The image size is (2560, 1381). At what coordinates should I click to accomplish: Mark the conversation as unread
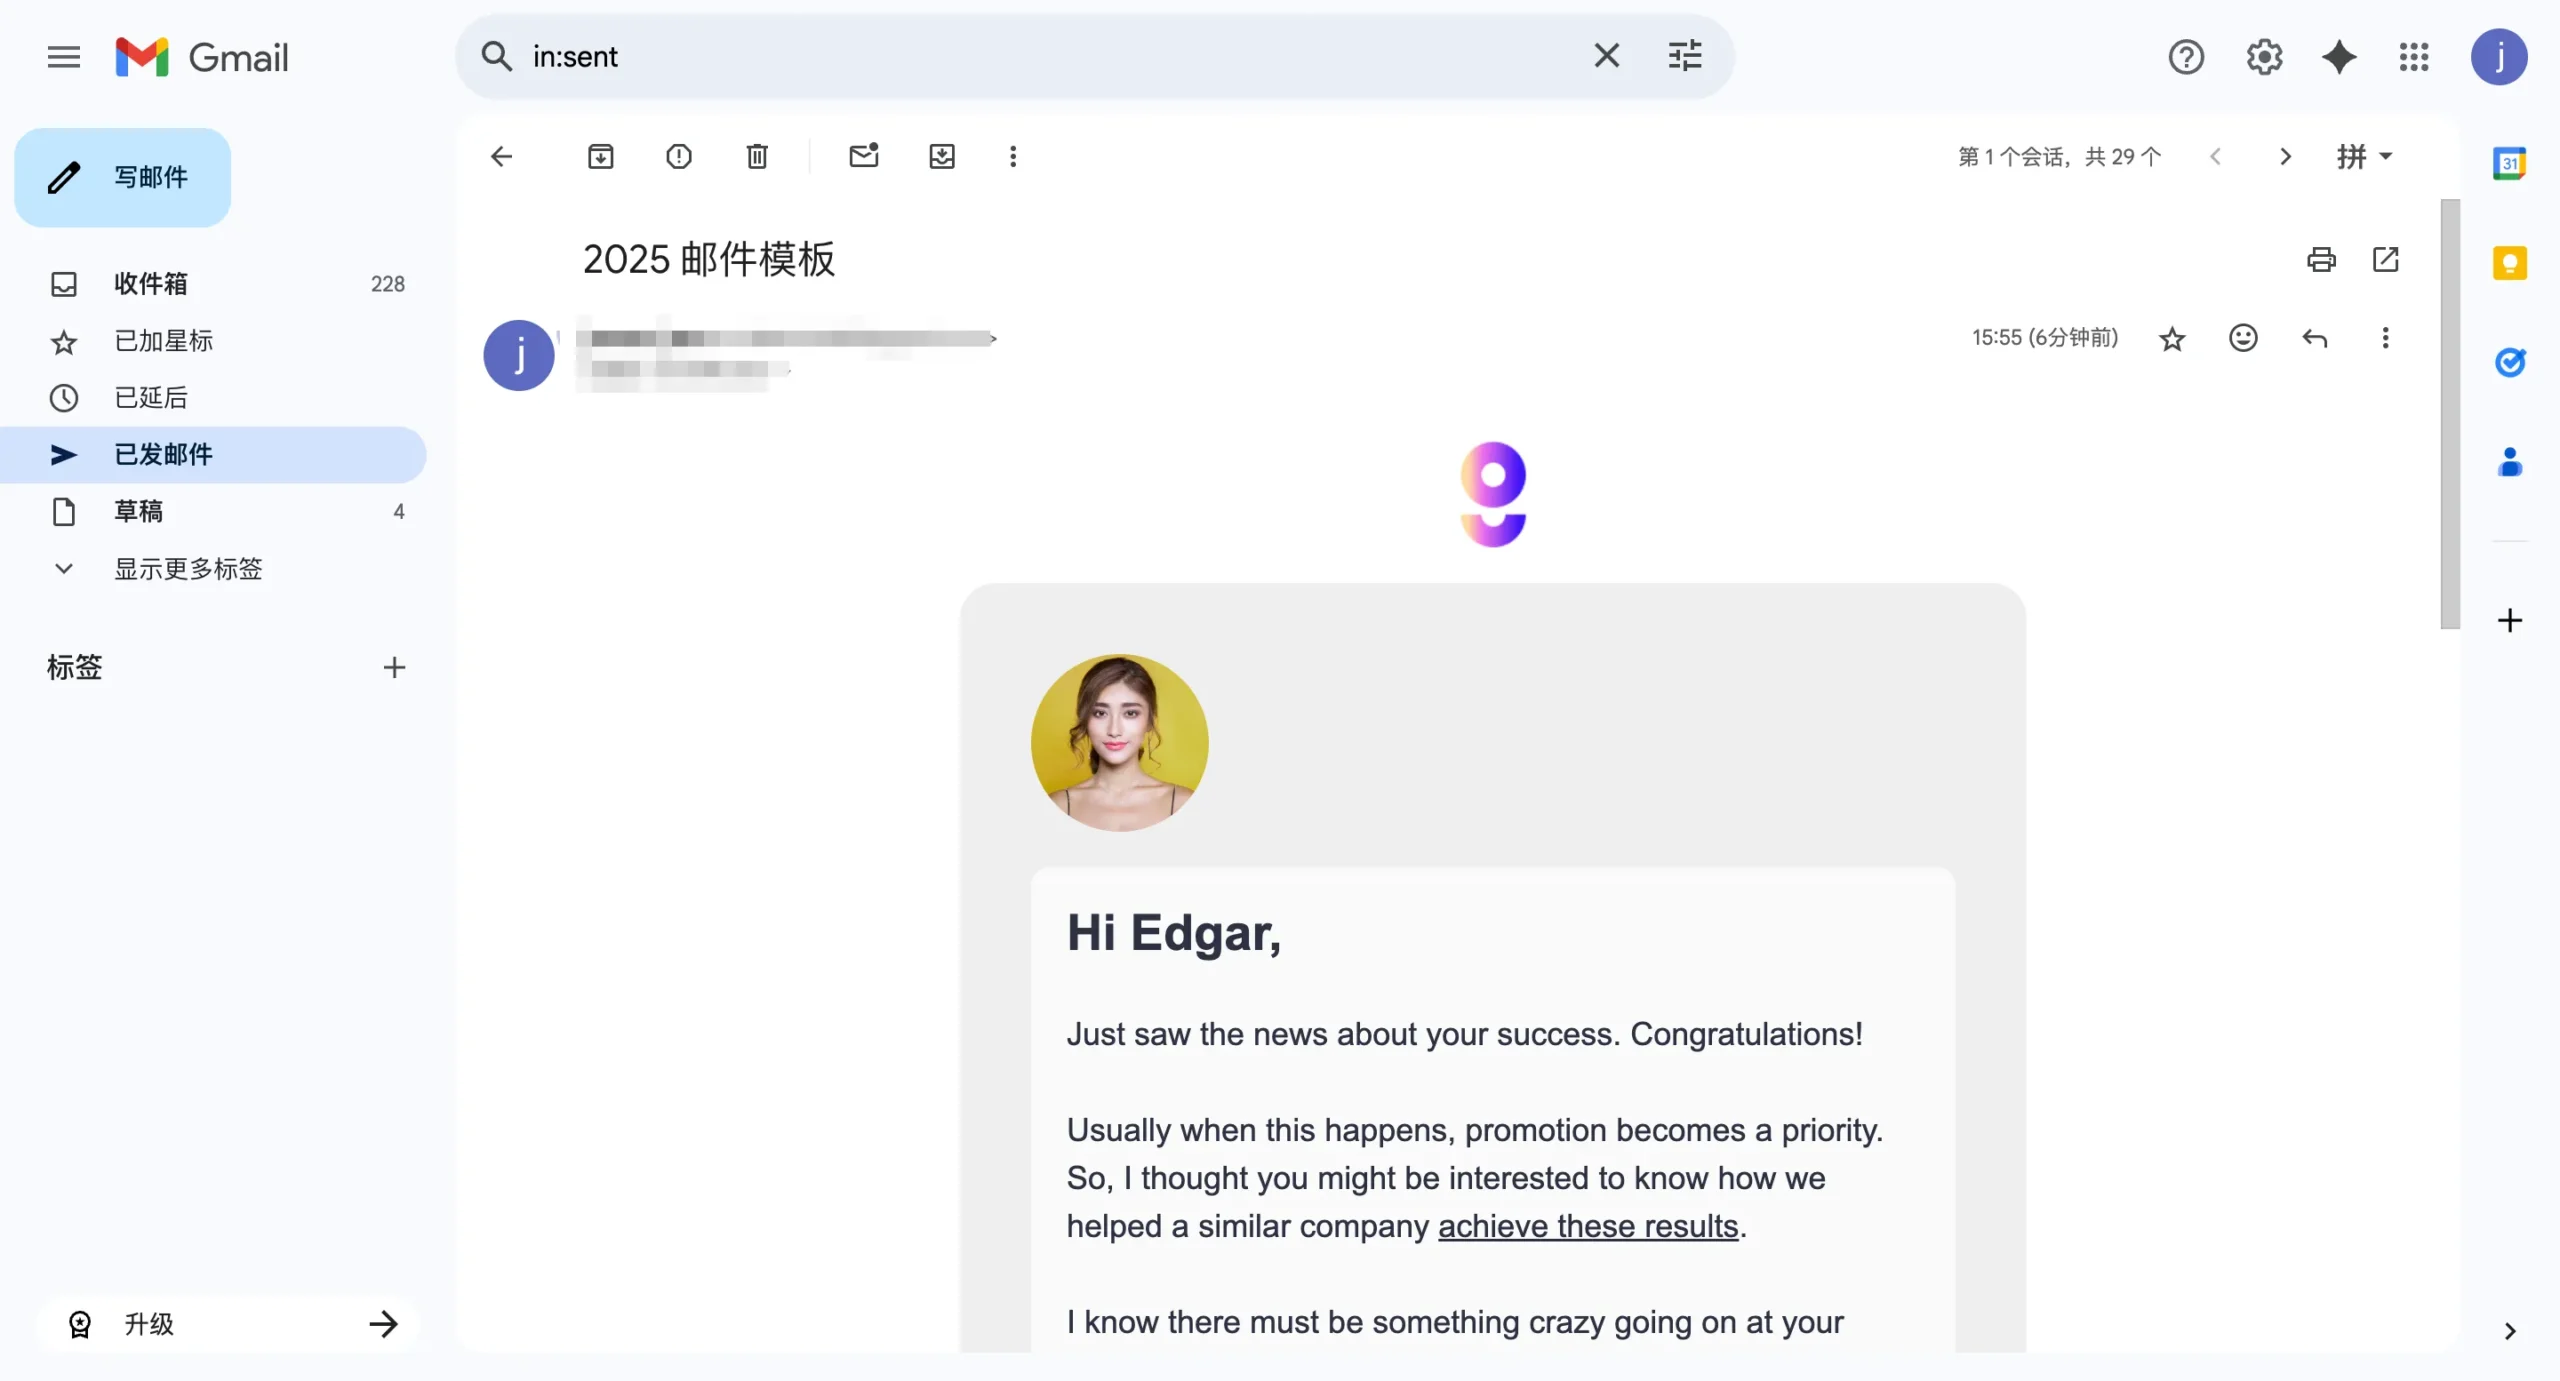(864, 156)
